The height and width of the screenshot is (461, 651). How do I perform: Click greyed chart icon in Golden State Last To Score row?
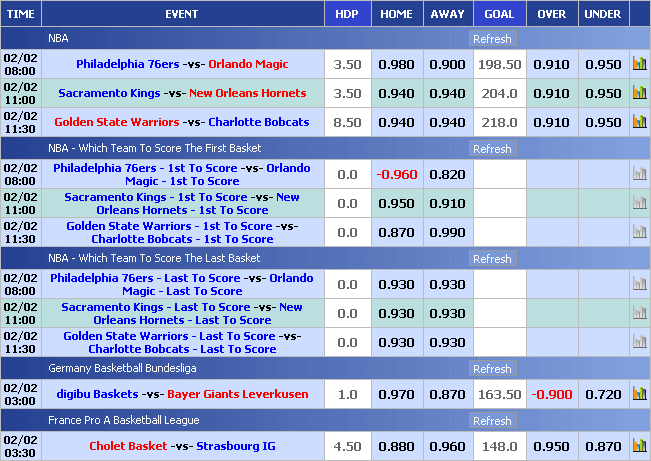coord(639,342)
